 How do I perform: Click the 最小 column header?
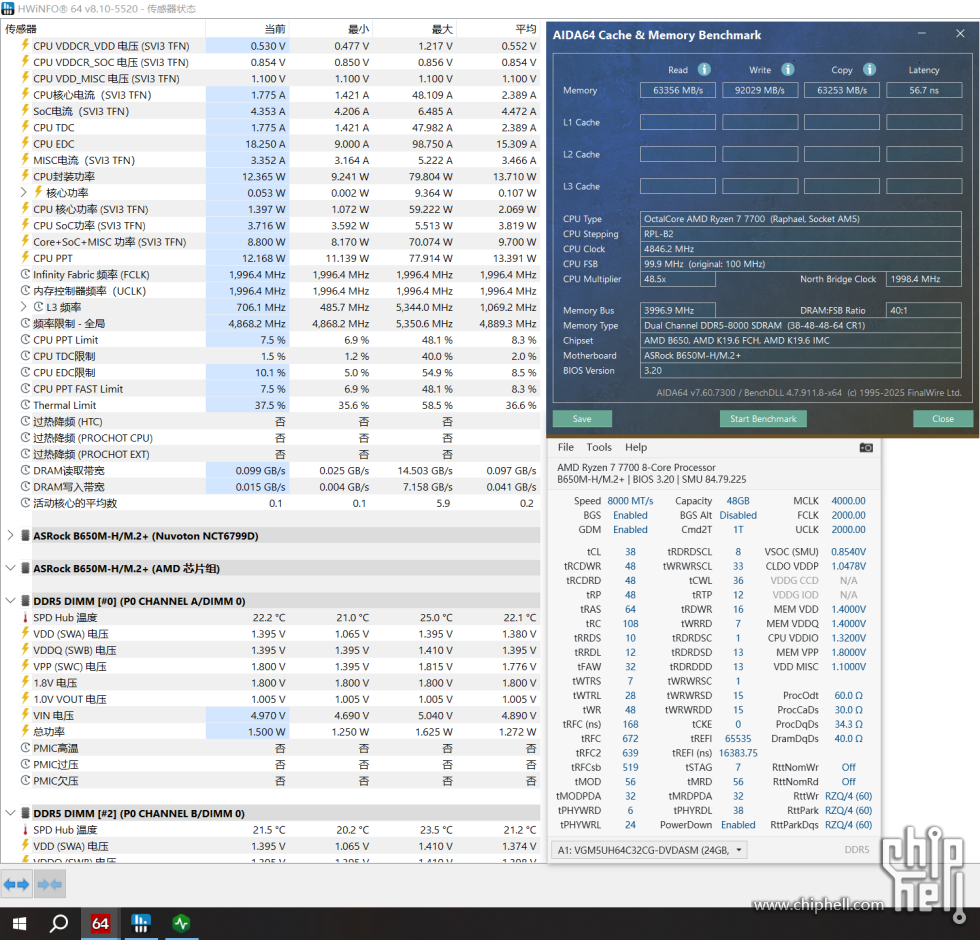pyautogui.click(x=331, y=29)
